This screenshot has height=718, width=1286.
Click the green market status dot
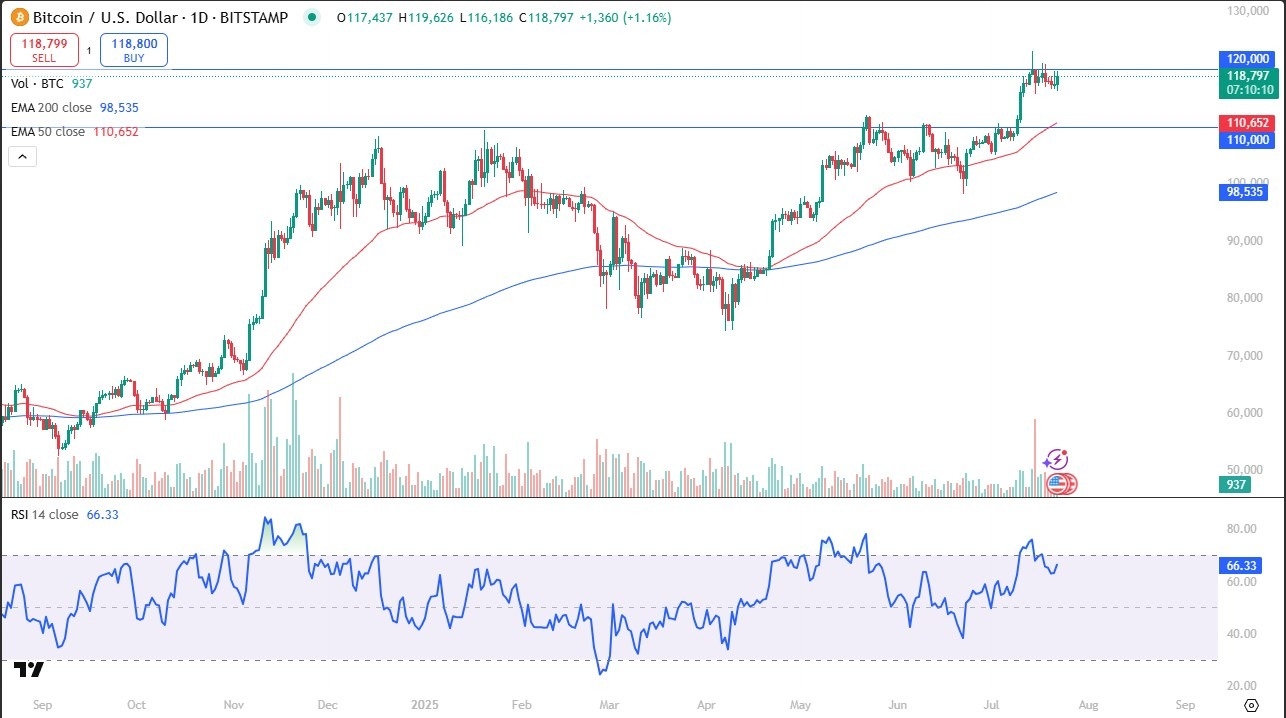(x=313, y=17)
